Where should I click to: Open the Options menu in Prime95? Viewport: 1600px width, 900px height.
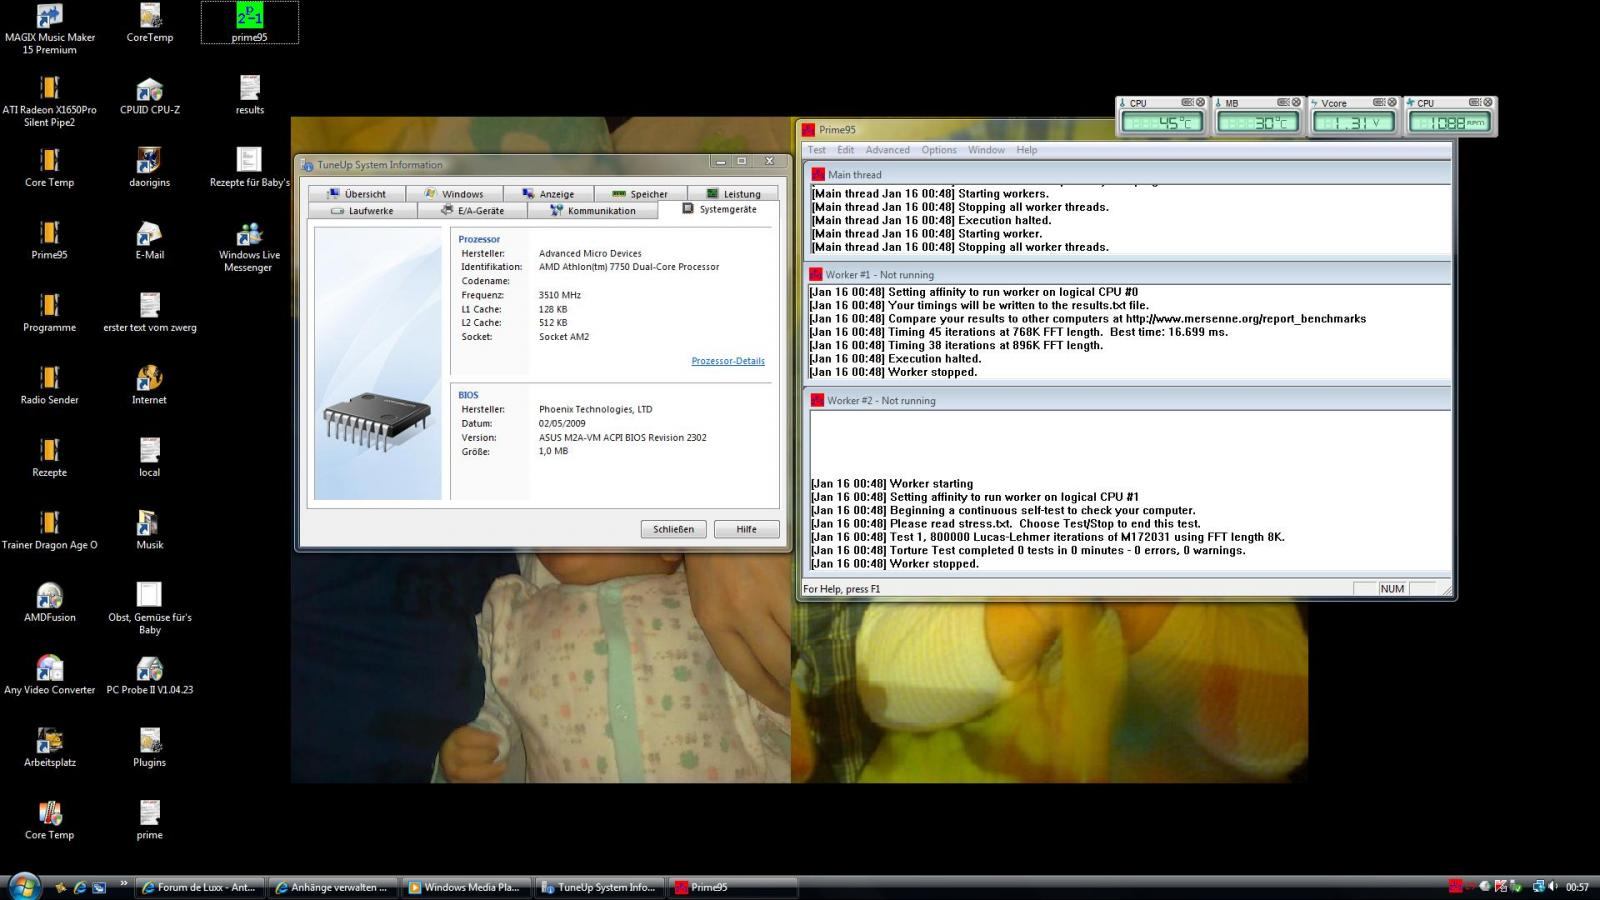click(x=938, y=150)
